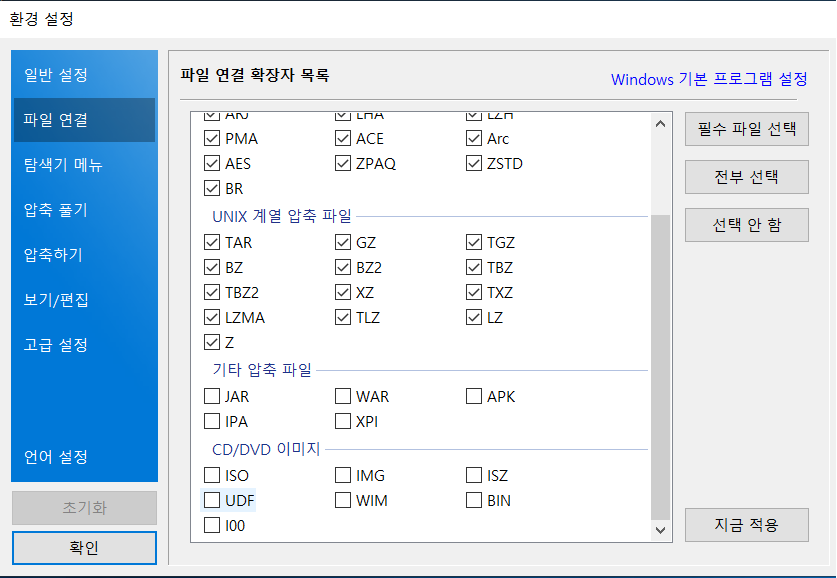Viewport: 837px width, 578px height.
Task: Check the IPA extension box
Action: pos(212,422)
